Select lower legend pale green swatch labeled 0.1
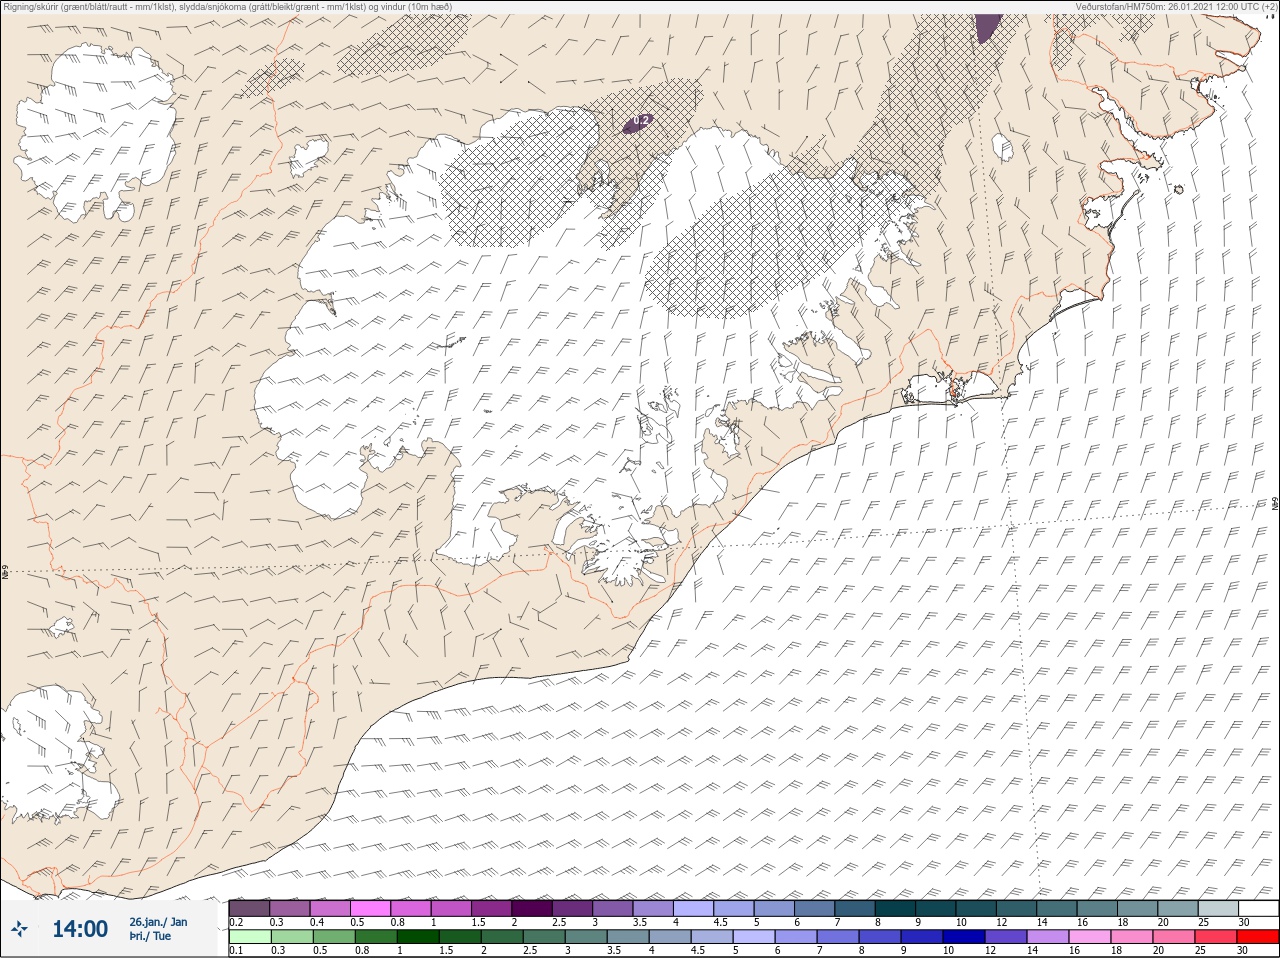1280x958 pixels. click(249, 937)
